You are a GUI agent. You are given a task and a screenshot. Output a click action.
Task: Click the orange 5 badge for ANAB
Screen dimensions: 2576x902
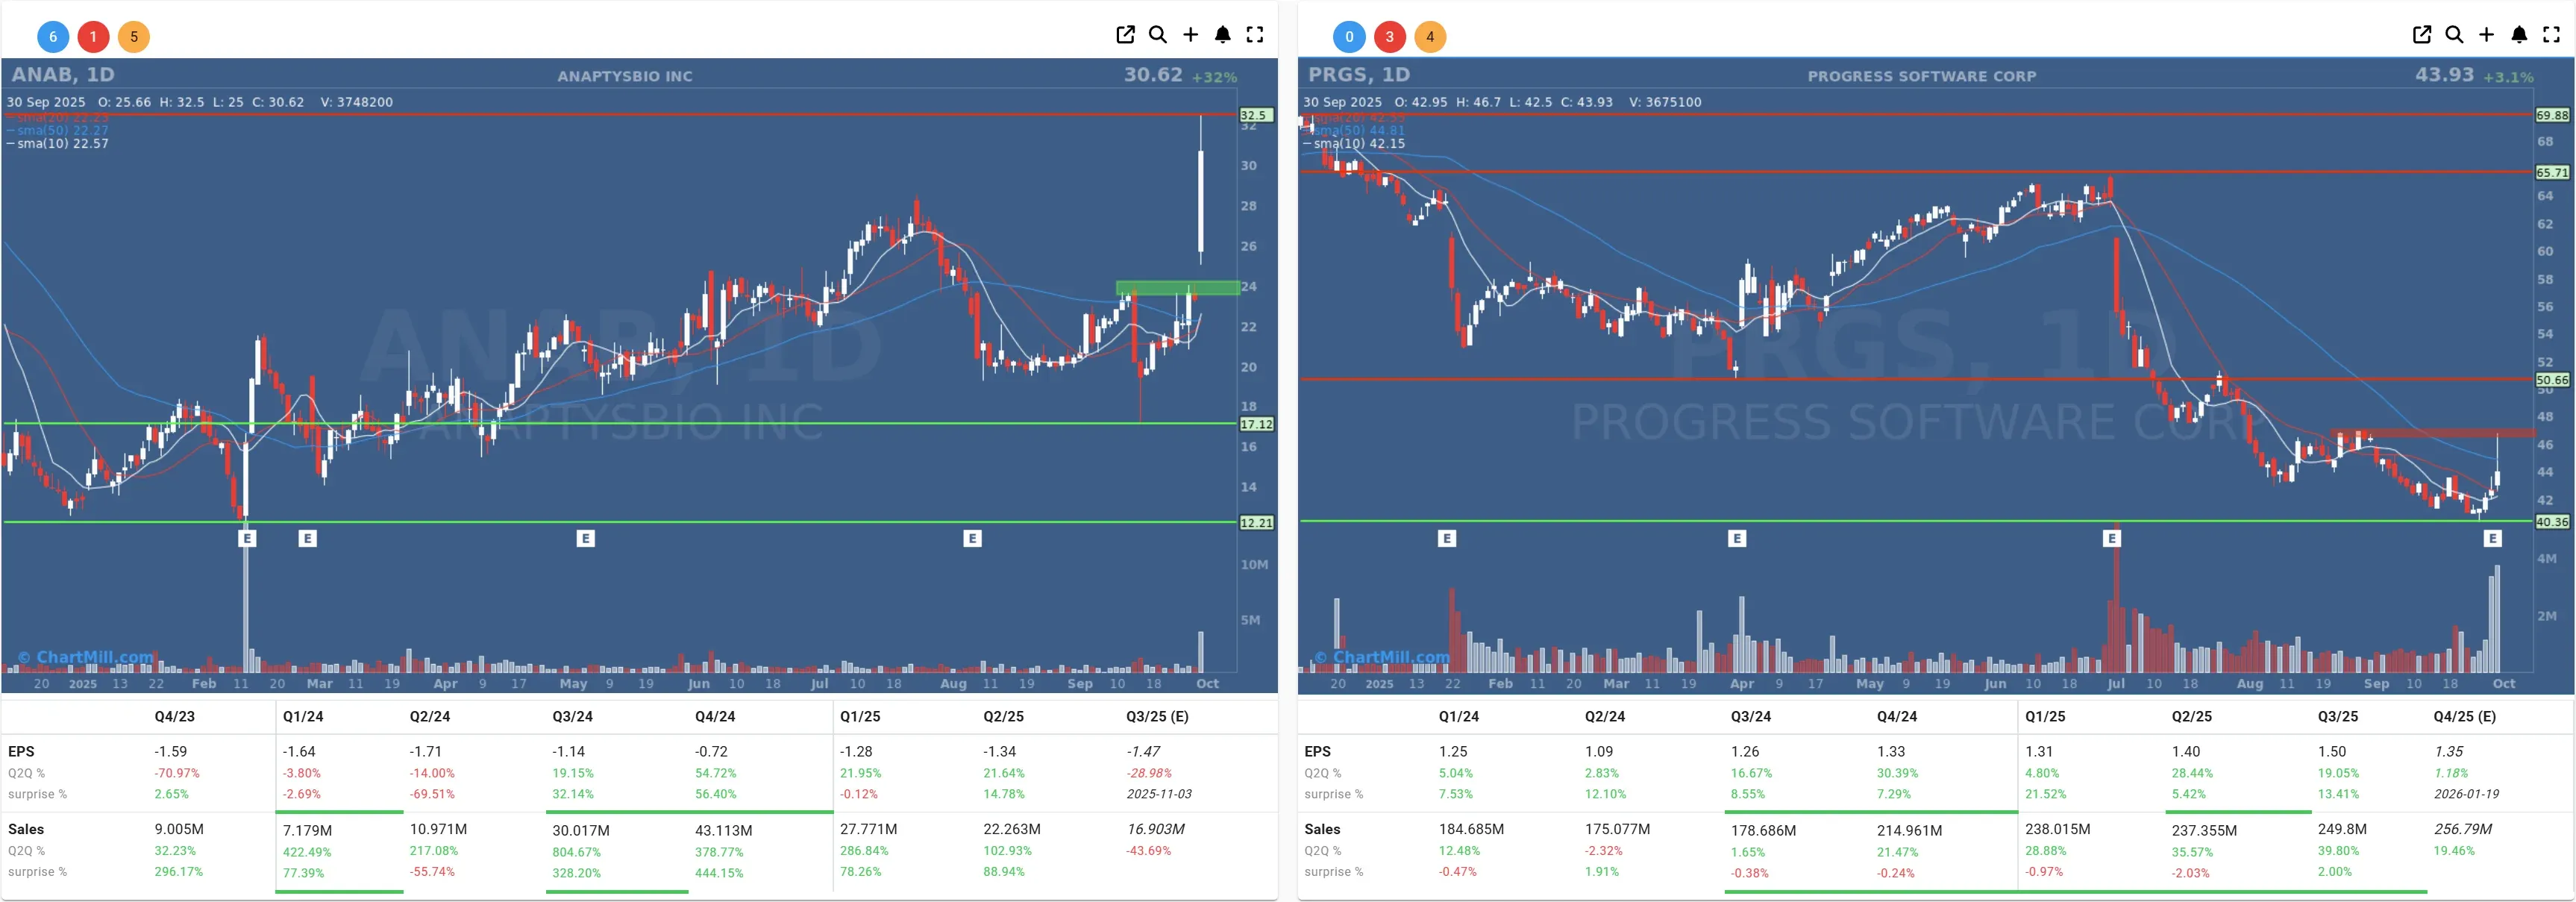point(134,37)
